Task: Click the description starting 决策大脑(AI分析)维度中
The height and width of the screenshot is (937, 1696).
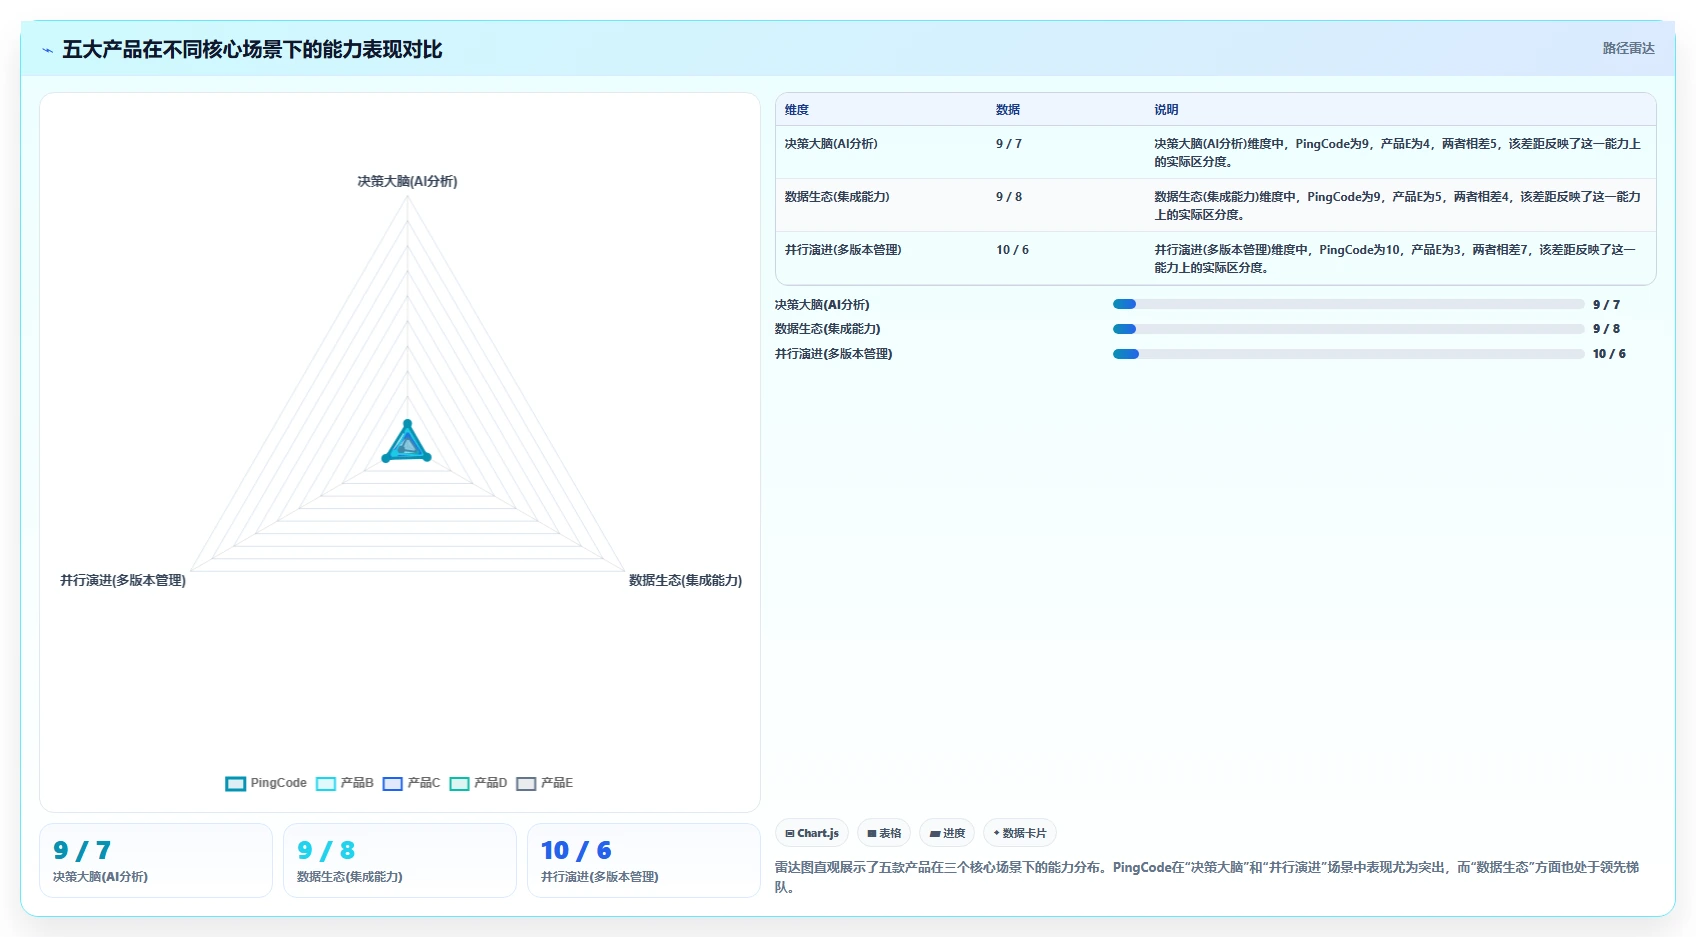Action: tap(1398, 153)
